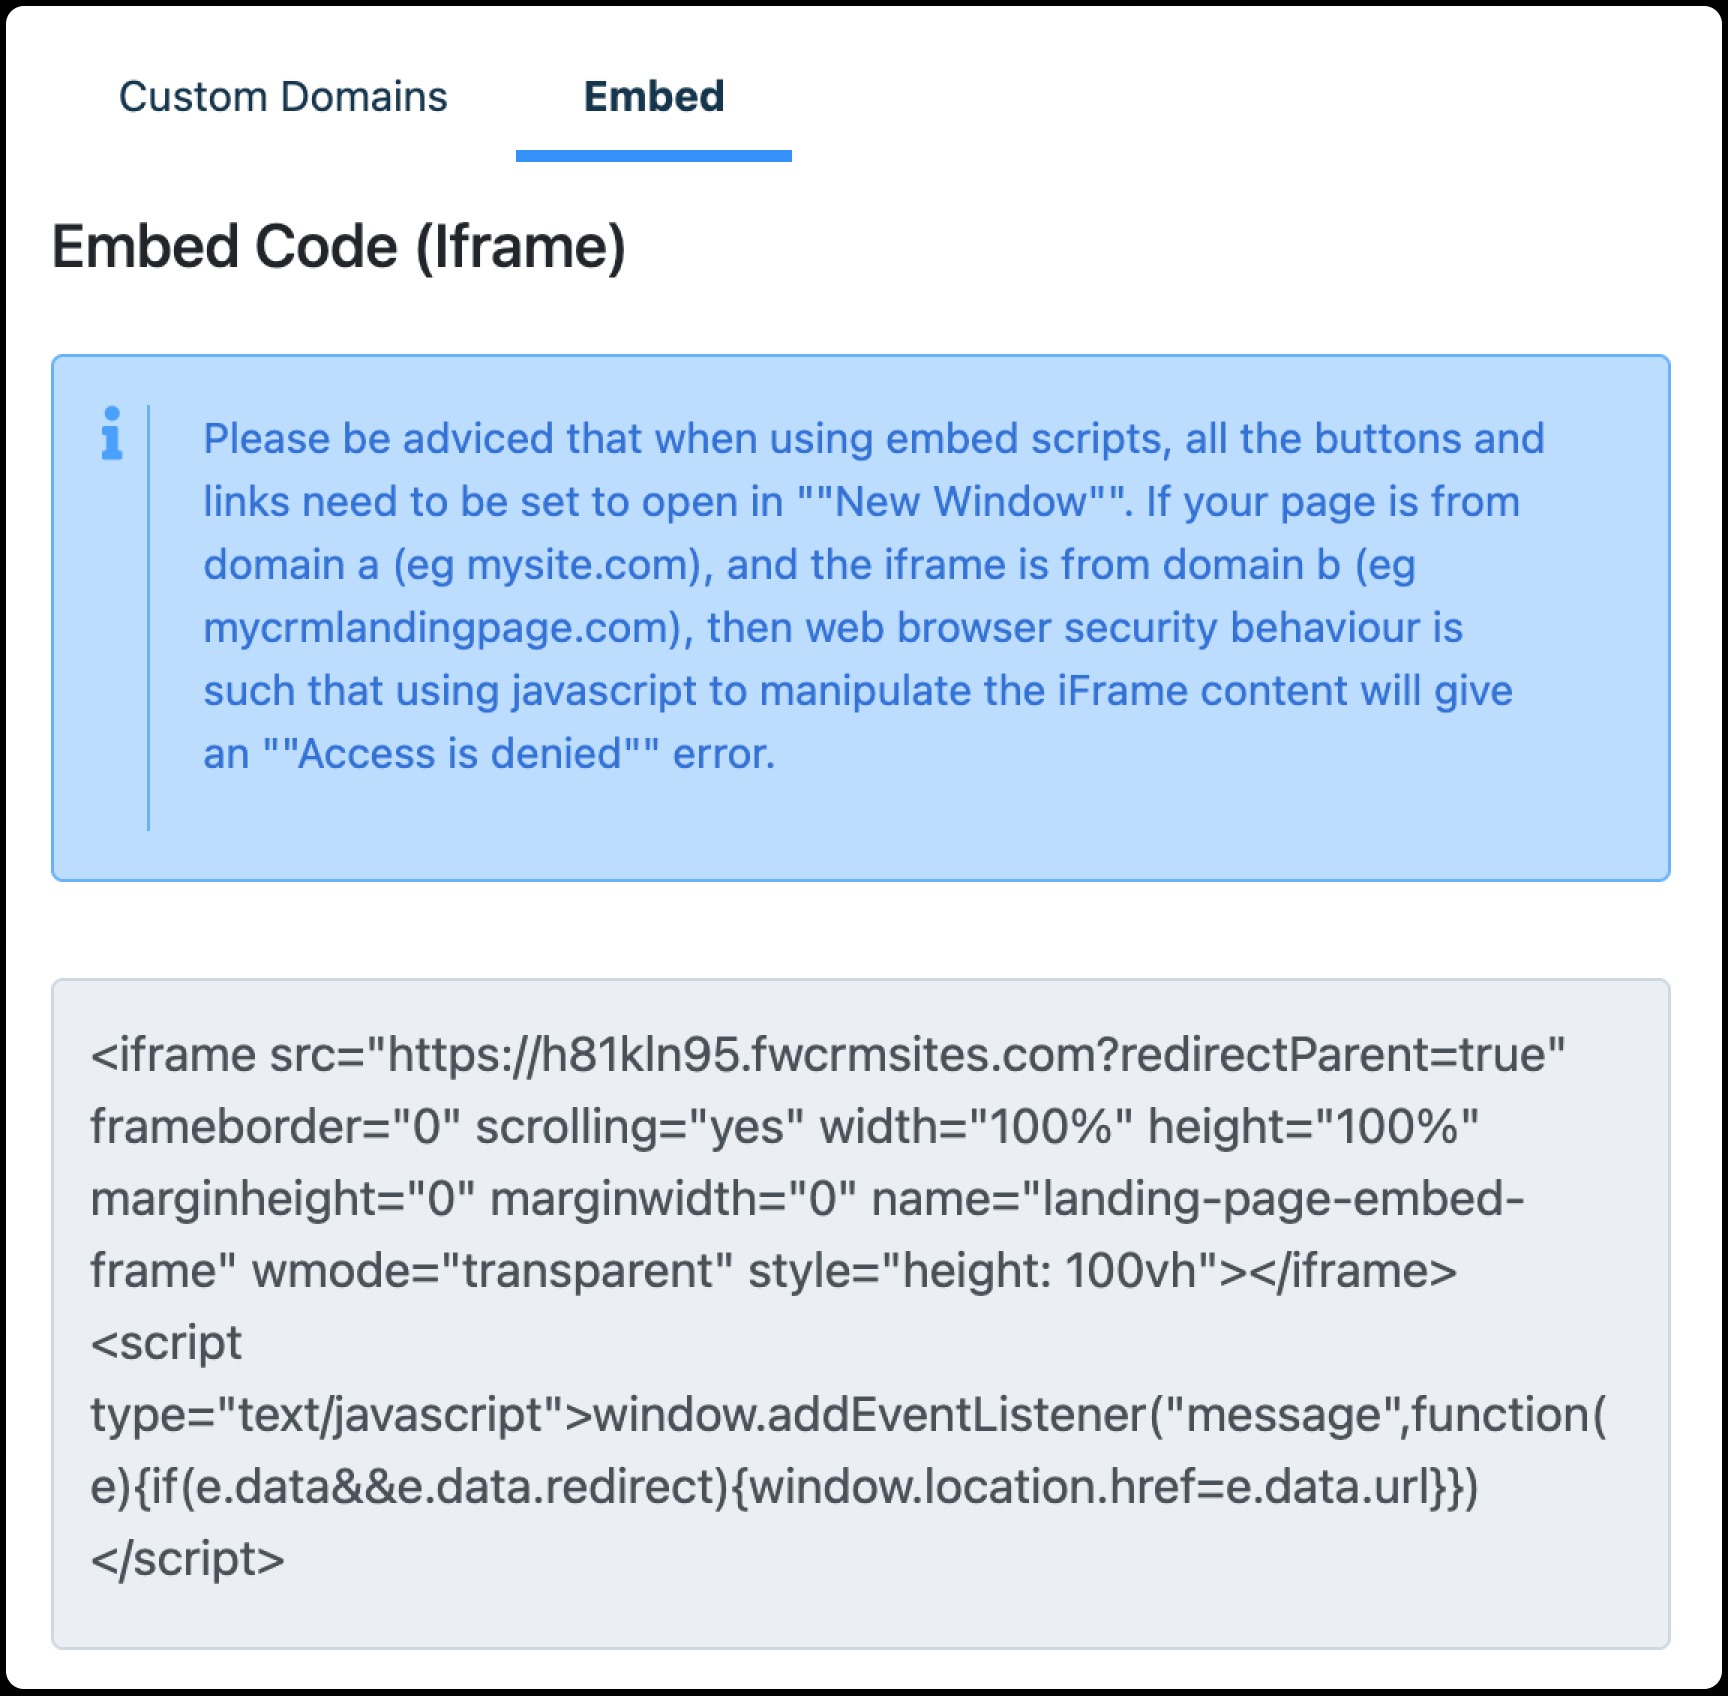This screenshot has width=1728, height=1696.
Task: Click the frameborder="0" attribute in code
Action: [x=275, y=1127]
